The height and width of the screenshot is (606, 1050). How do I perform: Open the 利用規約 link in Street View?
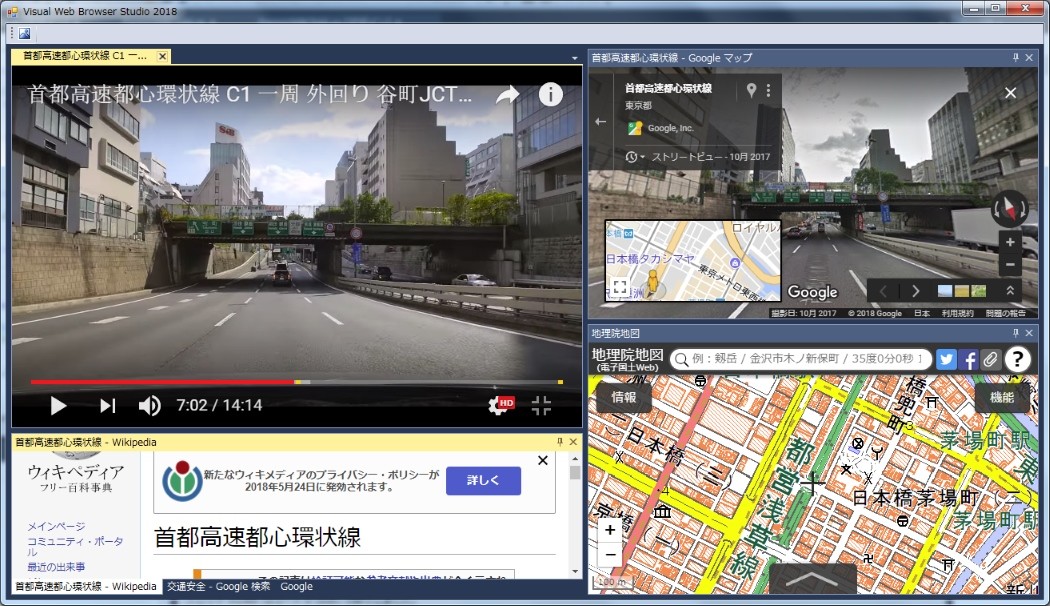coord(957,313)
